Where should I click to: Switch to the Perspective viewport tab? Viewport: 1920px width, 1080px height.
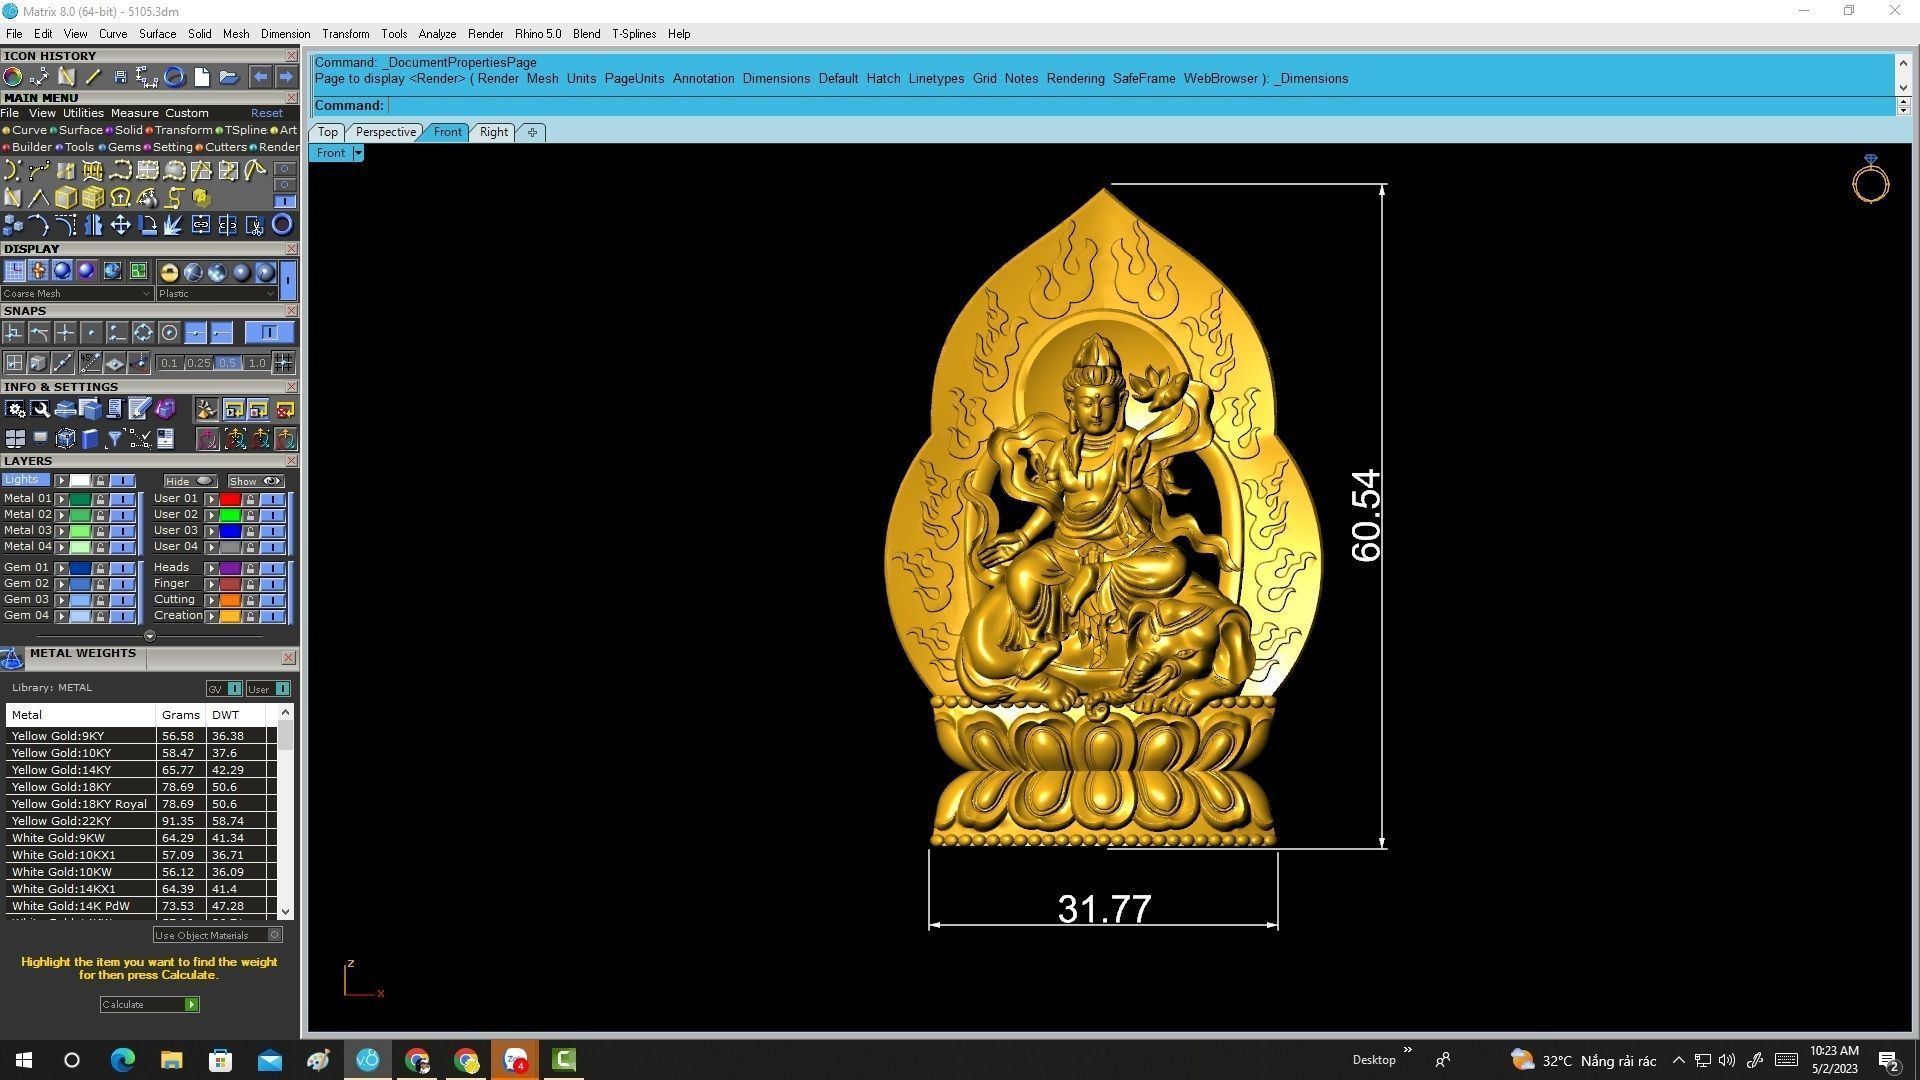pos(385,132)
